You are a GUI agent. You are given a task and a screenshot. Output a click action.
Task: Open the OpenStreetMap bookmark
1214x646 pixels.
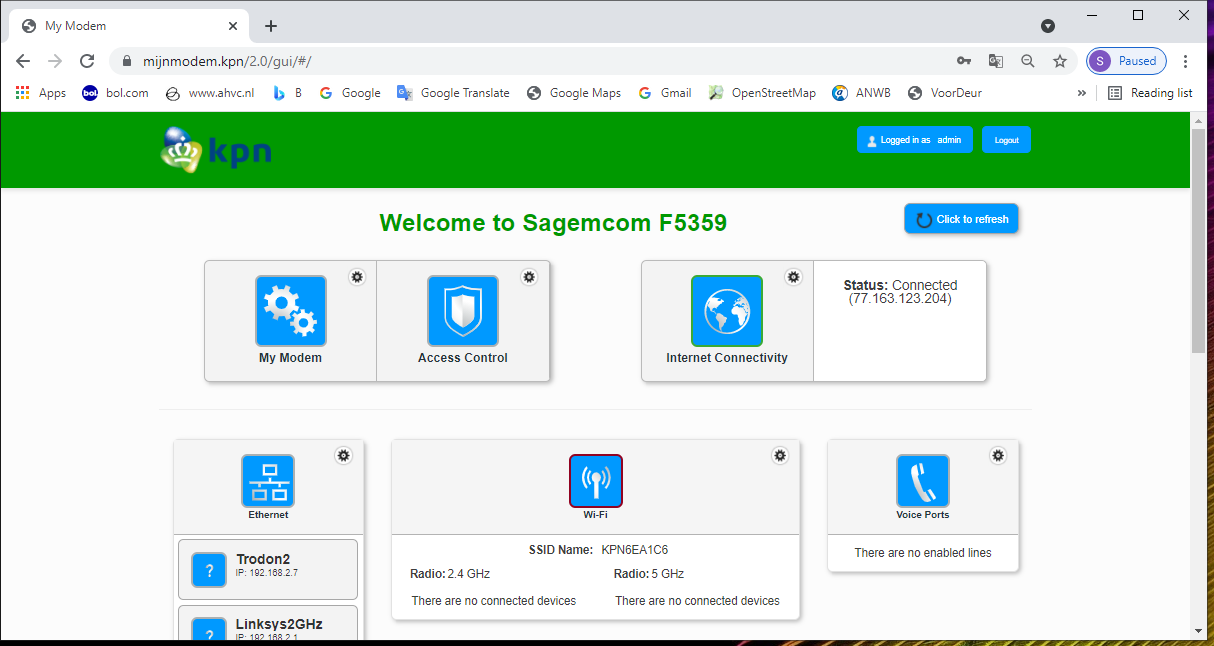[x=762, y=93]
